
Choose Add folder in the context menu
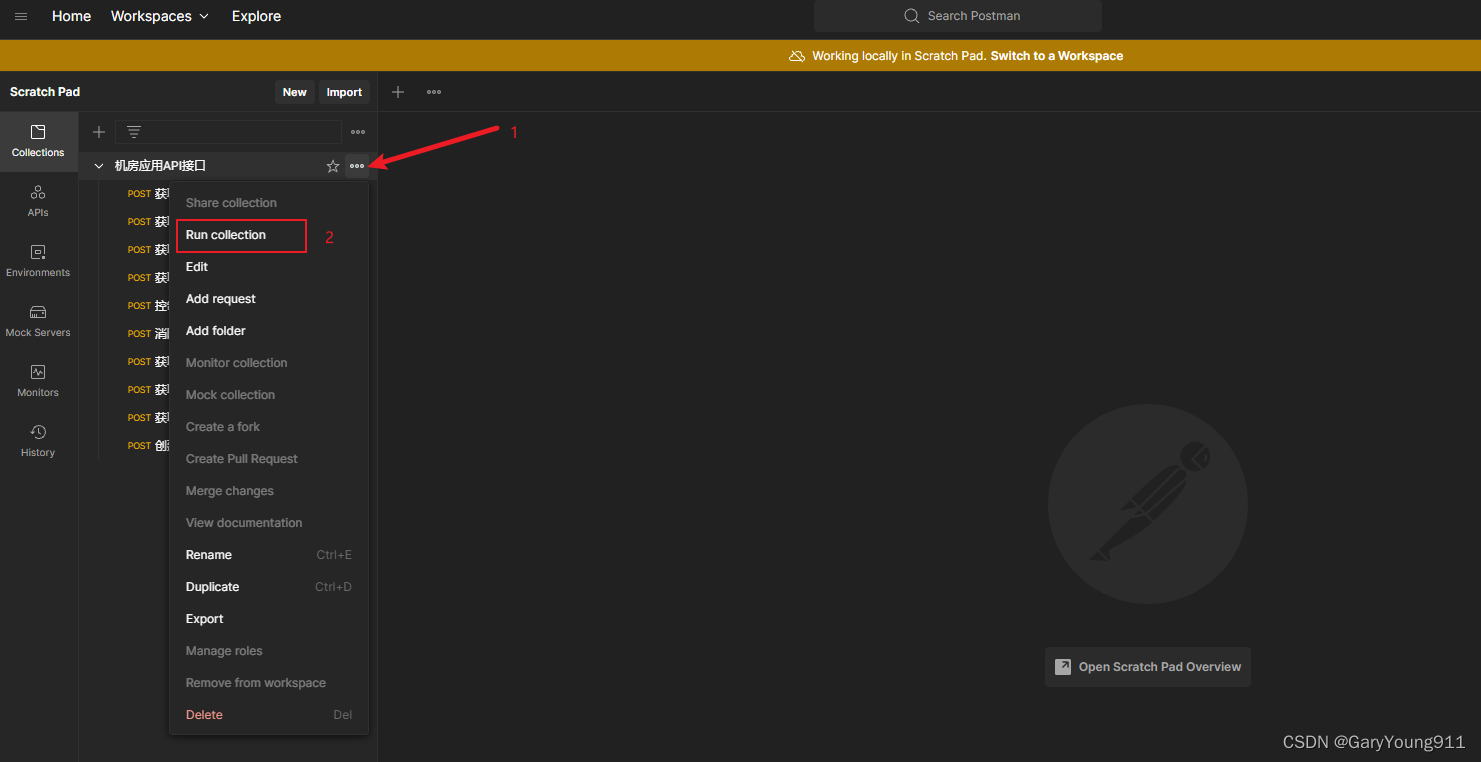tap(269, 331)
